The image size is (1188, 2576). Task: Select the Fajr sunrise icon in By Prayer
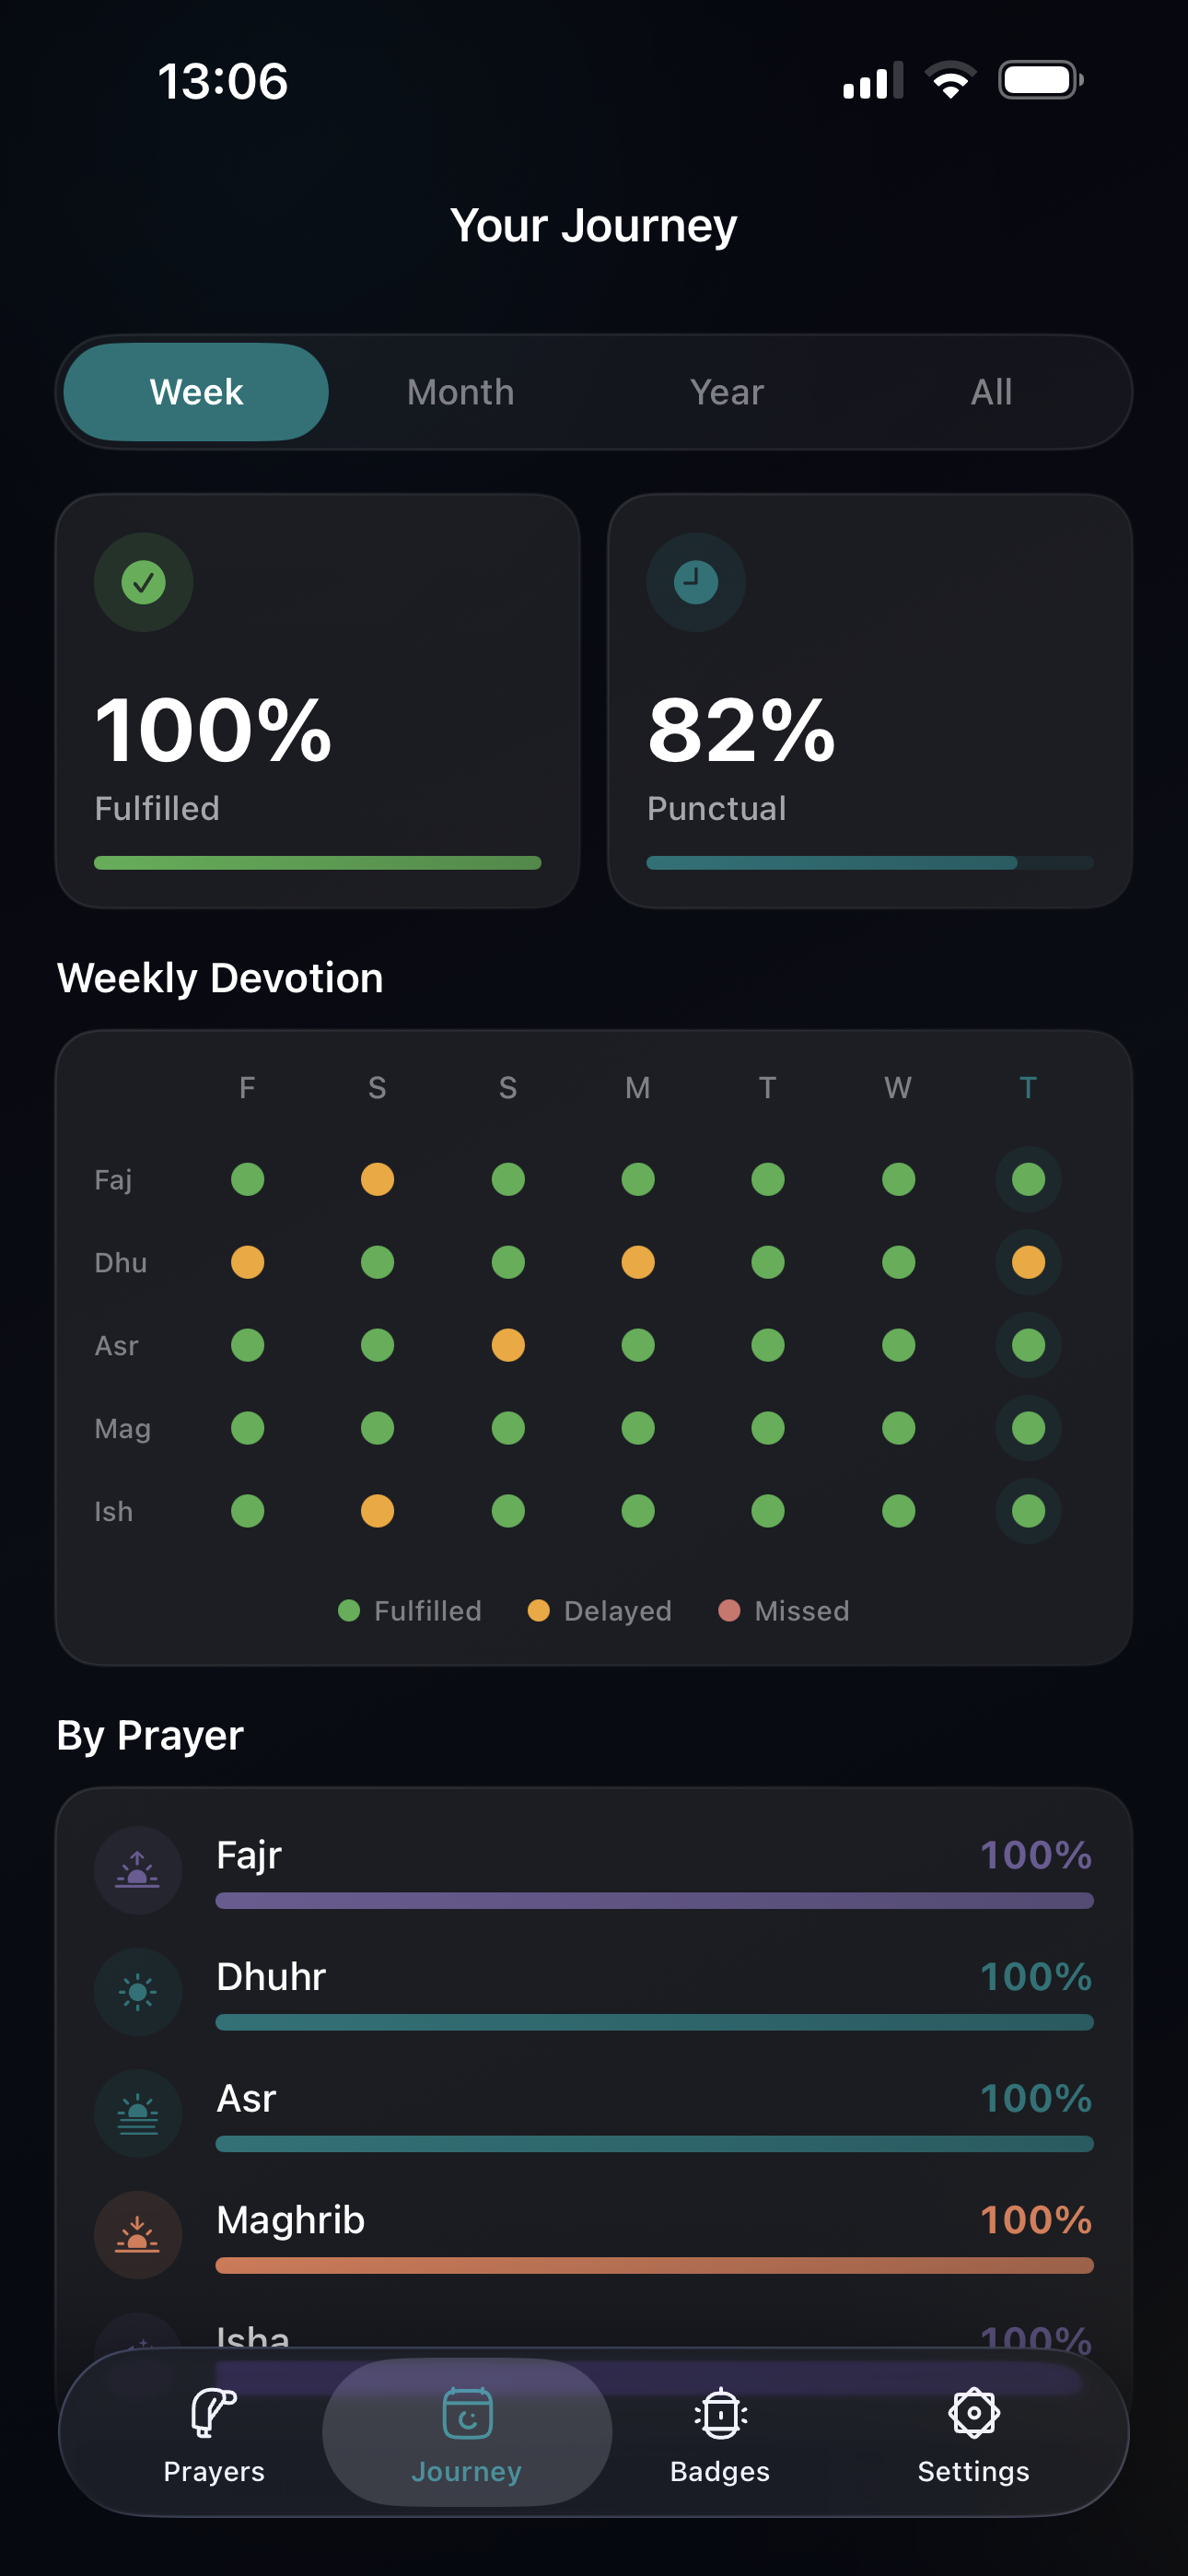138,1868
